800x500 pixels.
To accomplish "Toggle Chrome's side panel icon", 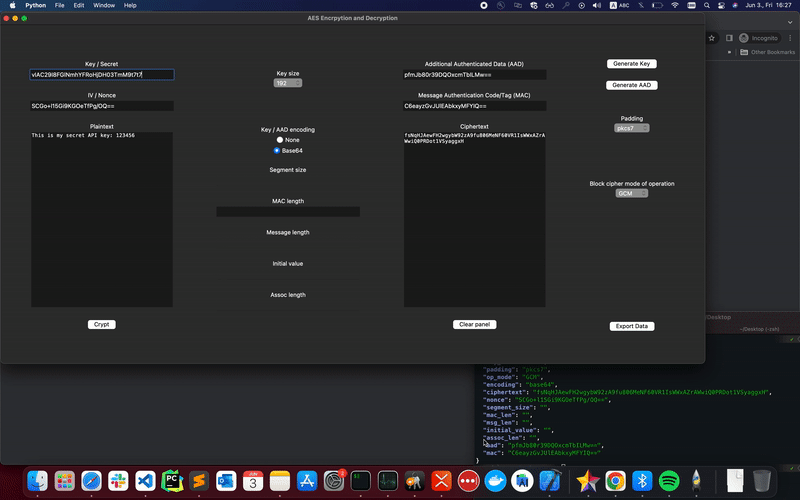I will click(729, 38).
